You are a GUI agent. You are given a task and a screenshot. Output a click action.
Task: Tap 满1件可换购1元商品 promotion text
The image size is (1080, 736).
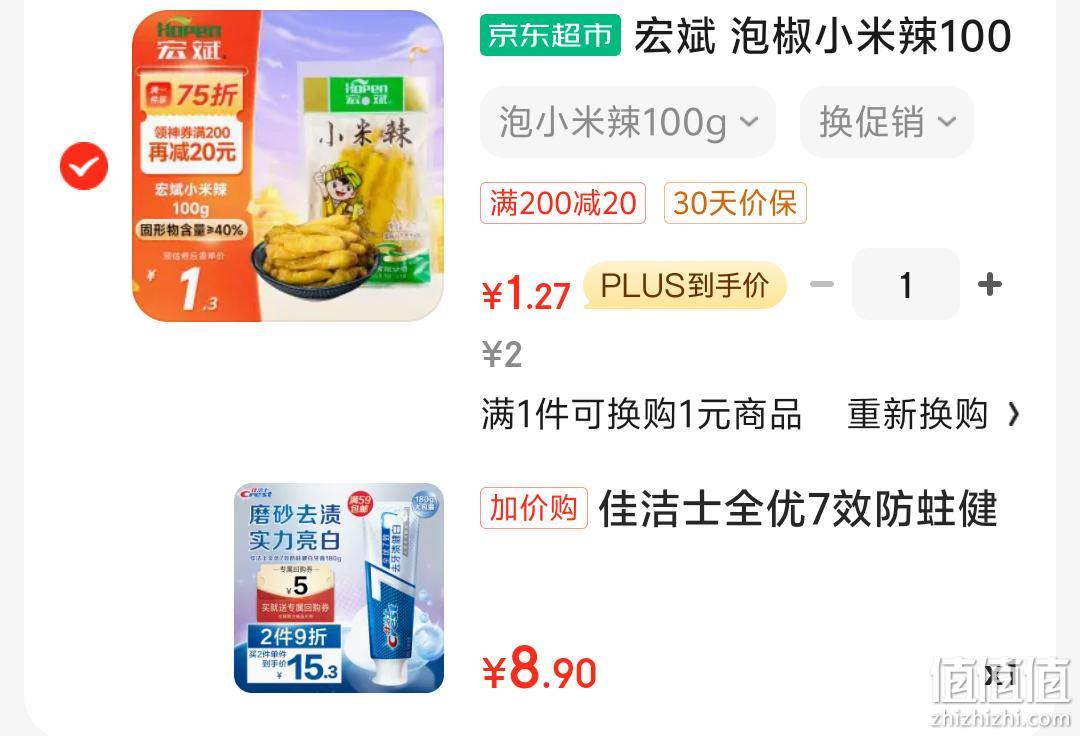[641, 414]
